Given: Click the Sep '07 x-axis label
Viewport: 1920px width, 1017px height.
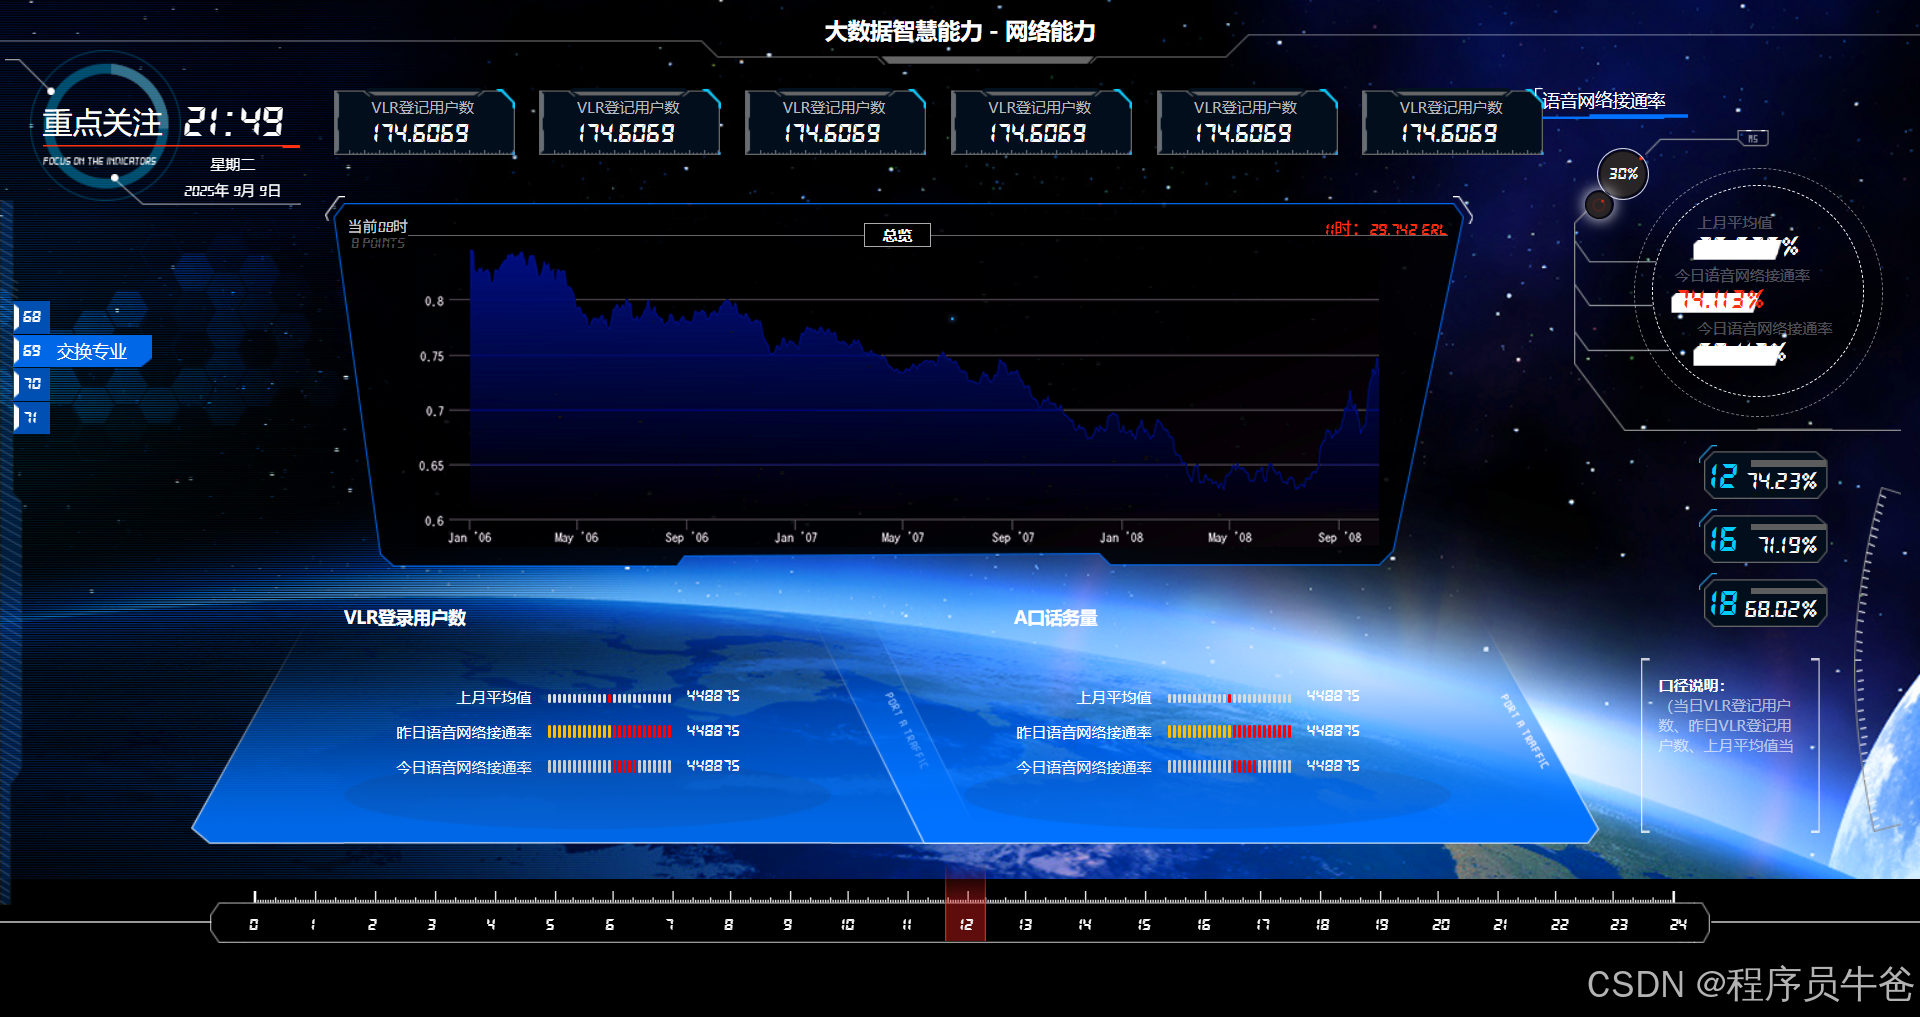Looking at the screenshot, I should [1013, 538].
